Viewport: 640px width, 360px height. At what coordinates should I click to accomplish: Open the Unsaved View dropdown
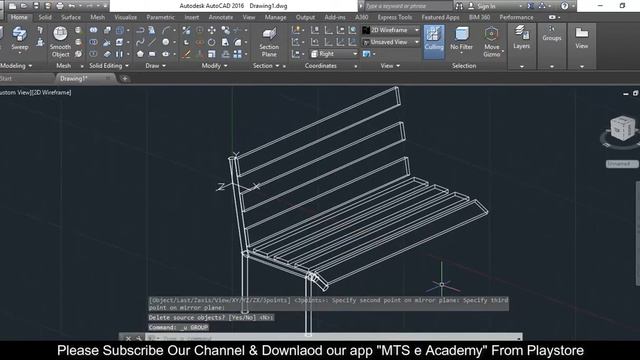(391, 42)
